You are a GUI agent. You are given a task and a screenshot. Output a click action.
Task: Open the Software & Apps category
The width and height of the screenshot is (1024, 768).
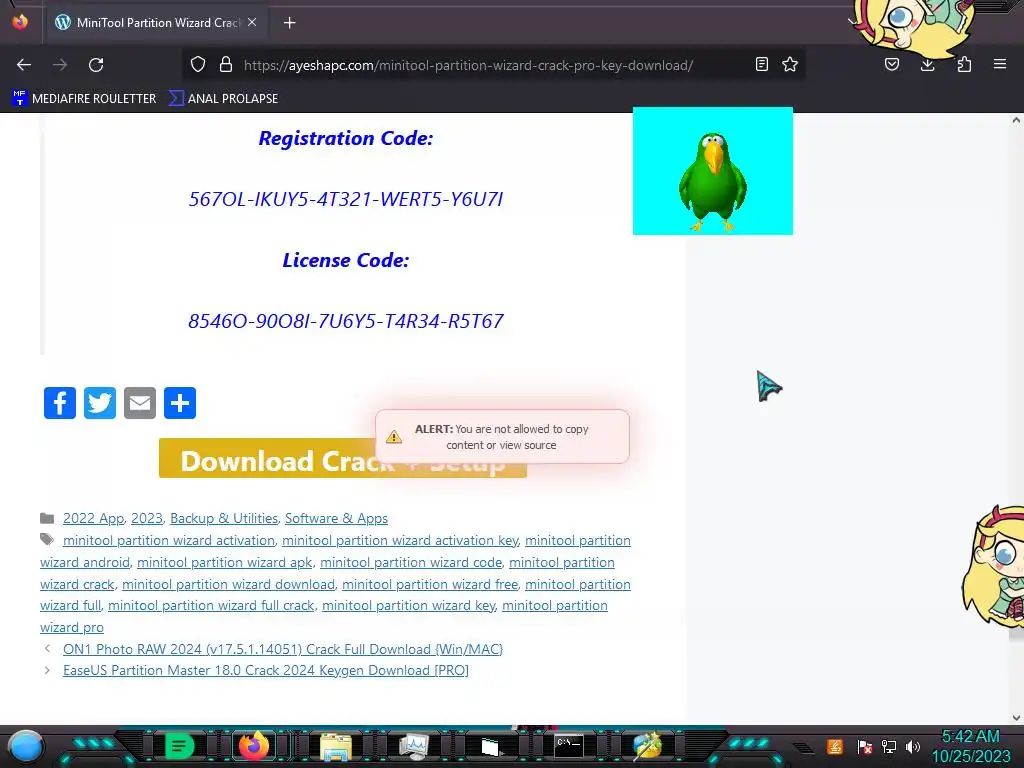[x=336, y=519]
